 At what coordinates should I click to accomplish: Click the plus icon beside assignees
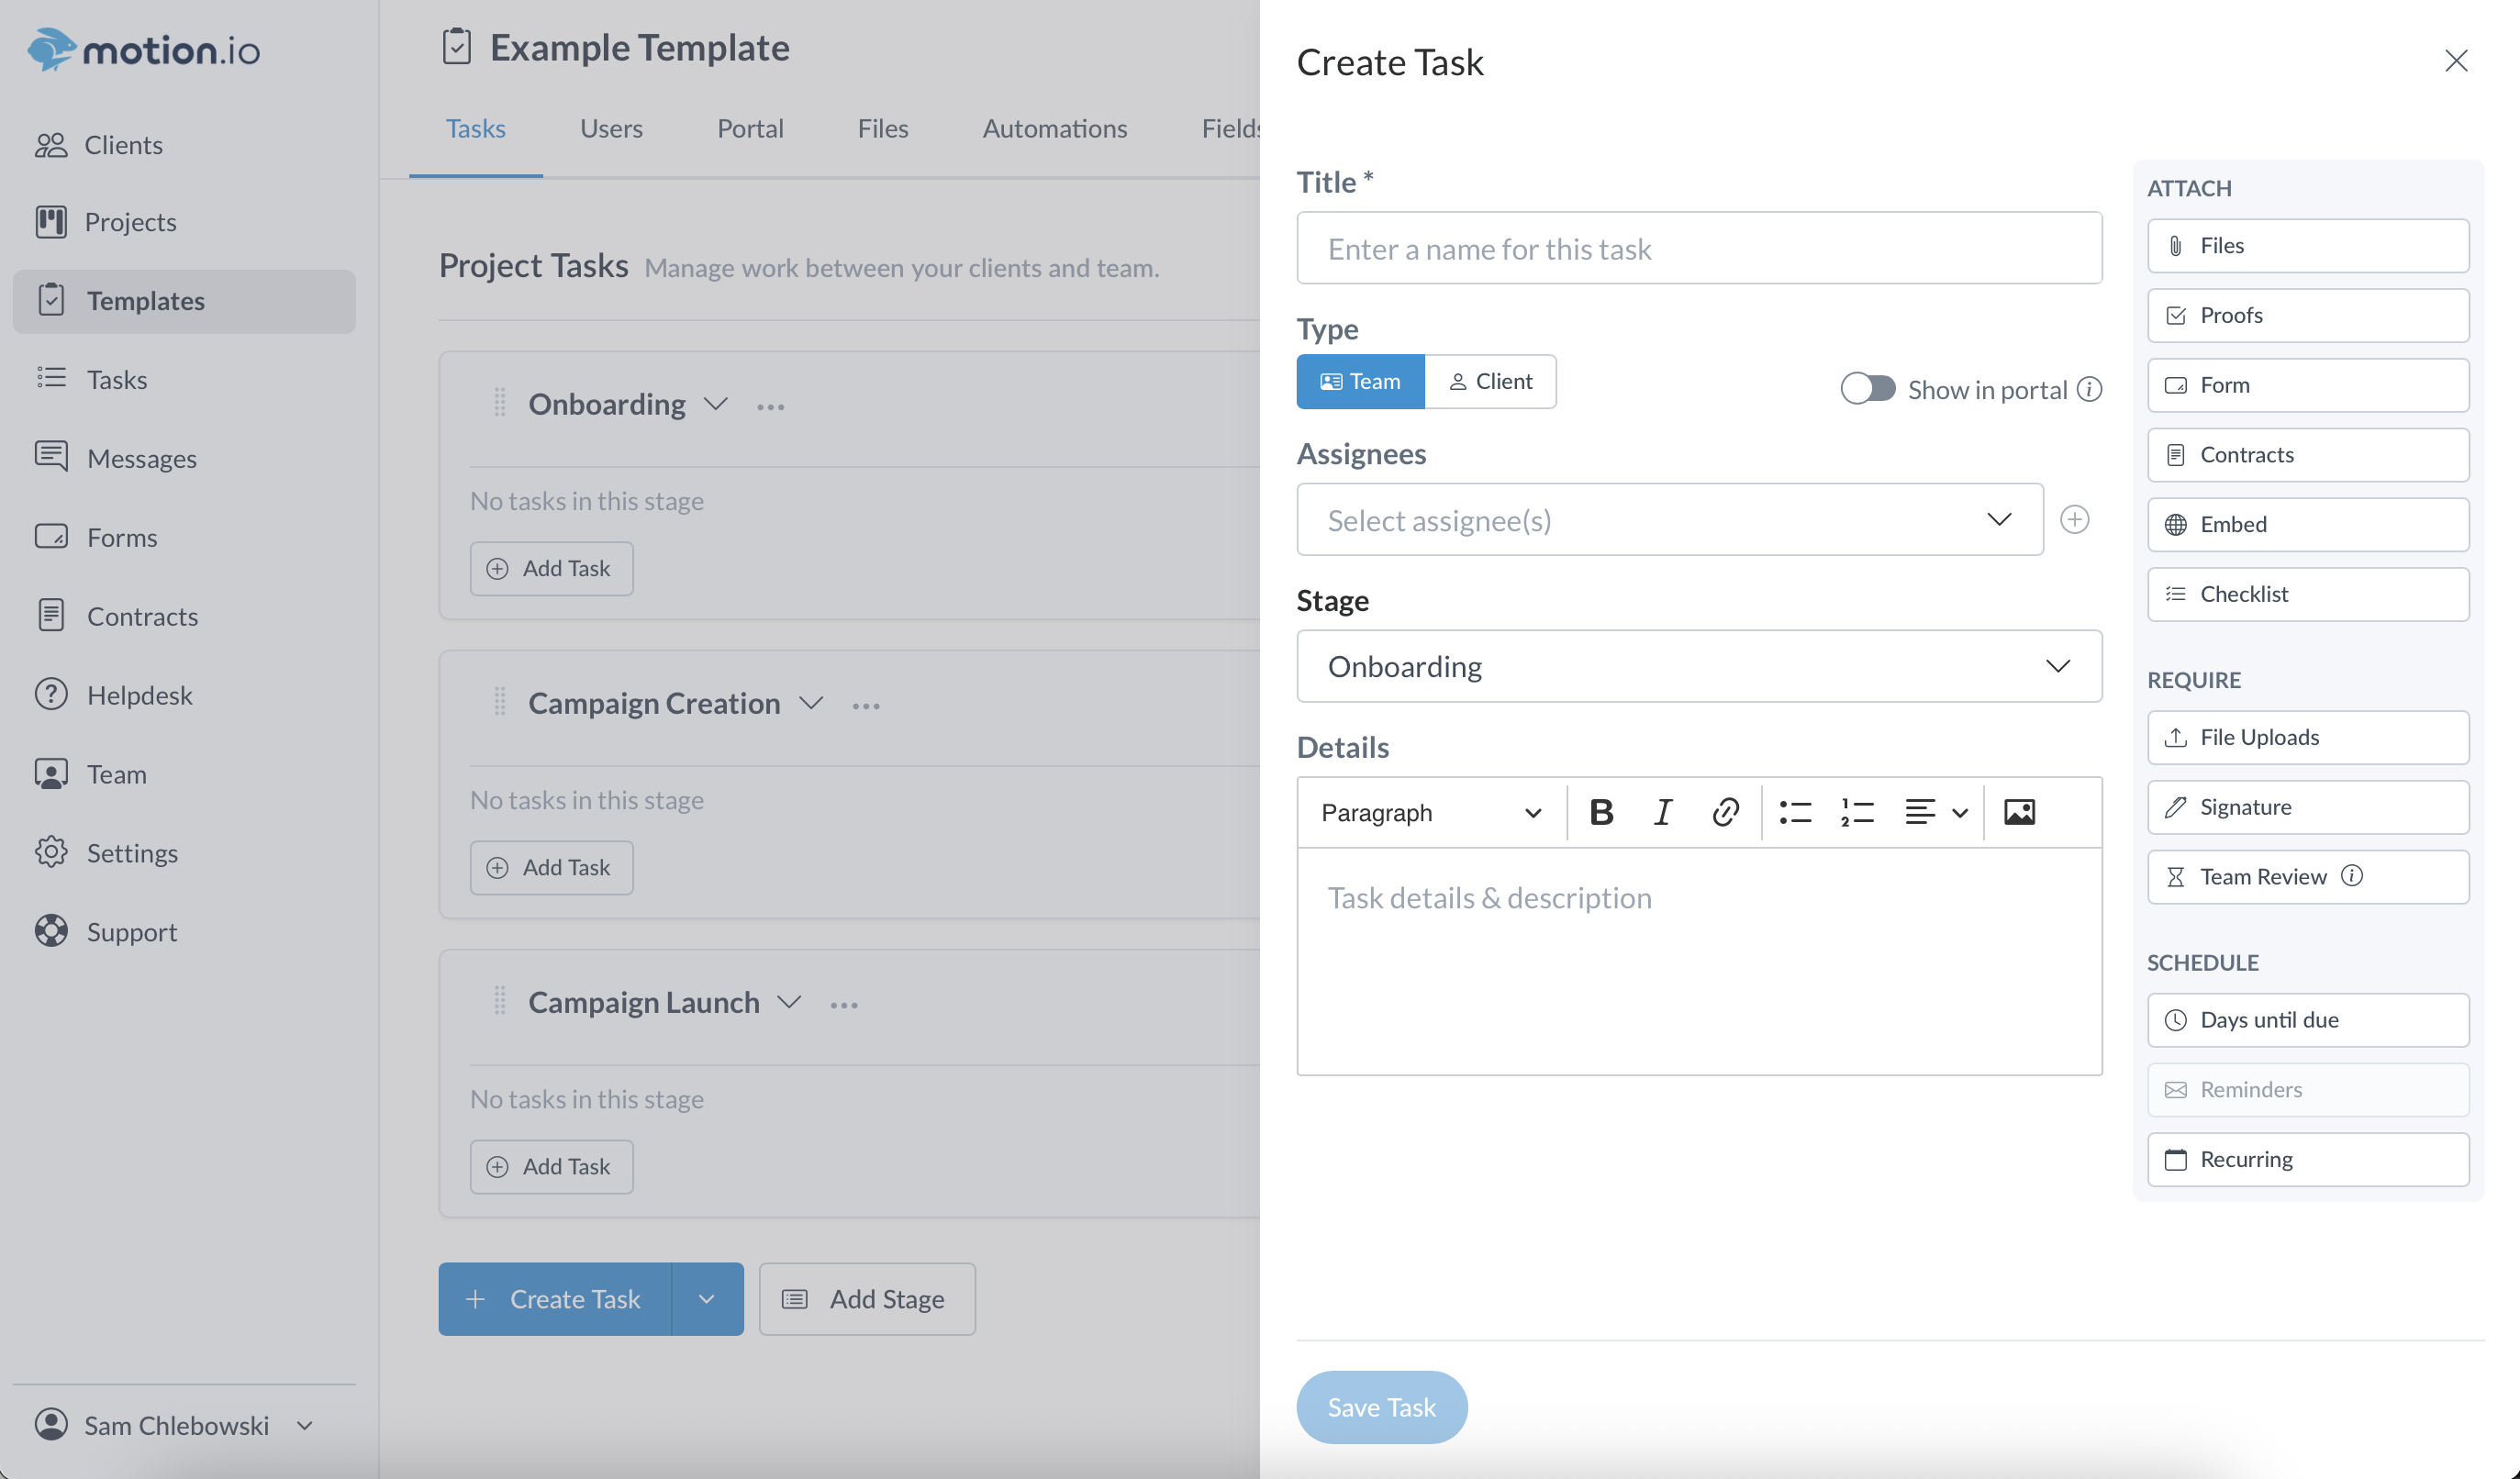click(x=2074, y=519)
